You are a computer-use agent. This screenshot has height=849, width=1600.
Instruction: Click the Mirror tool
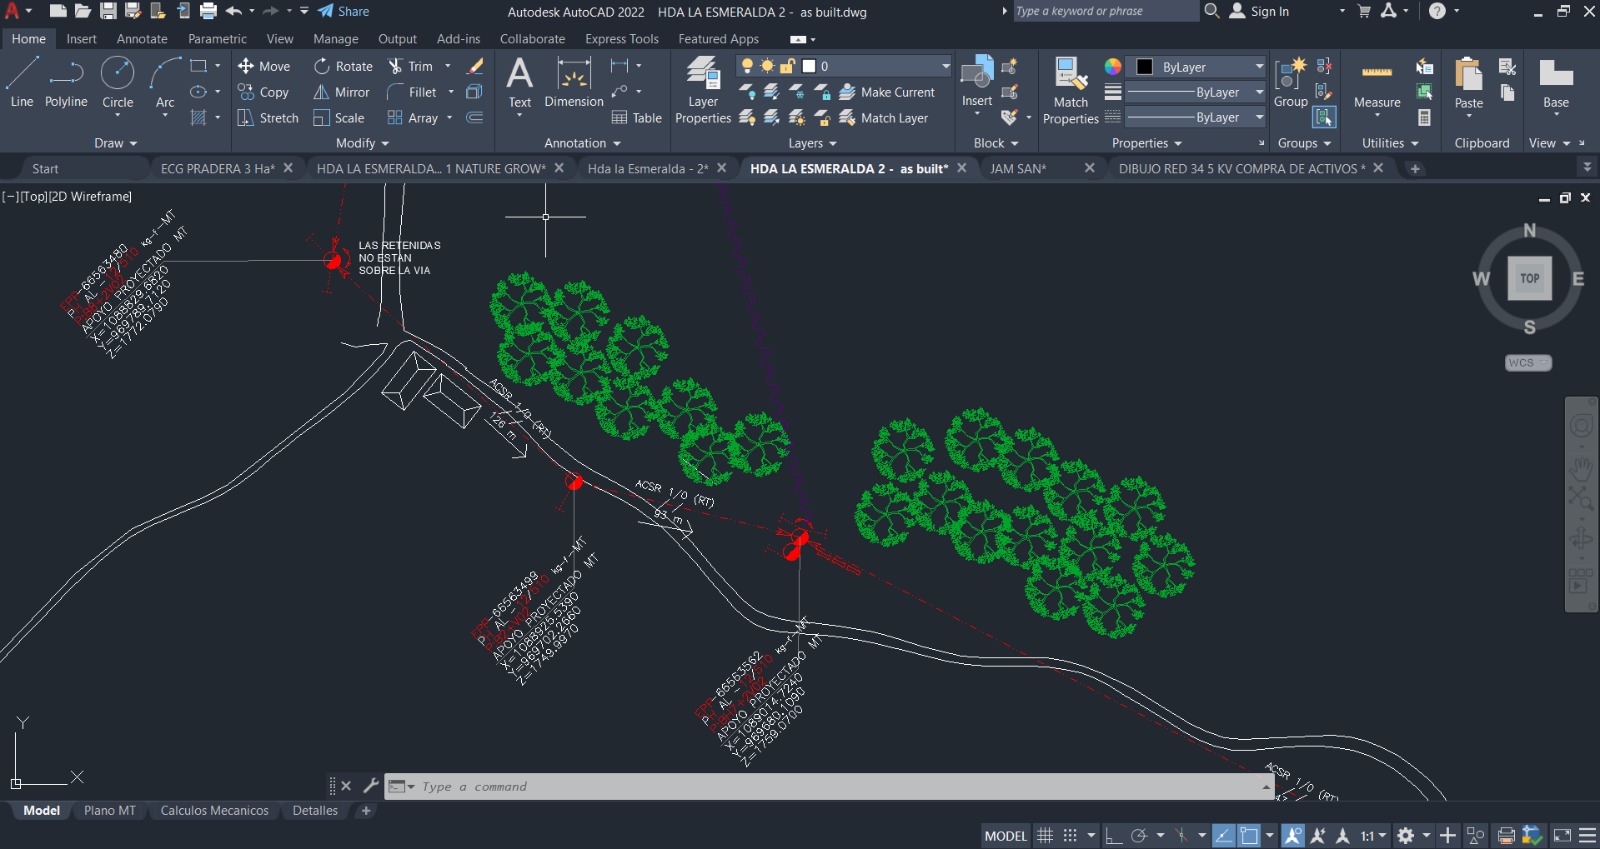click(341, 92)
